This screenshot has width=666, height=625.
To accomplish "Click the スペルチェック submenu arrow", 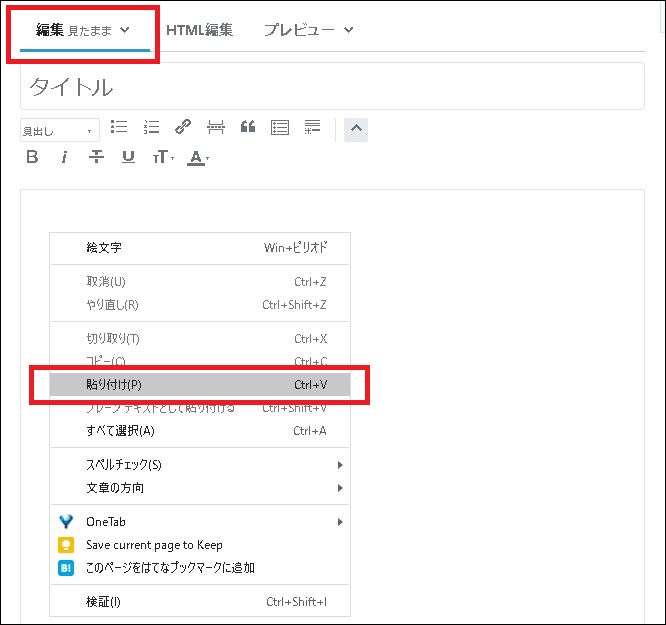I will click(340, 465).
